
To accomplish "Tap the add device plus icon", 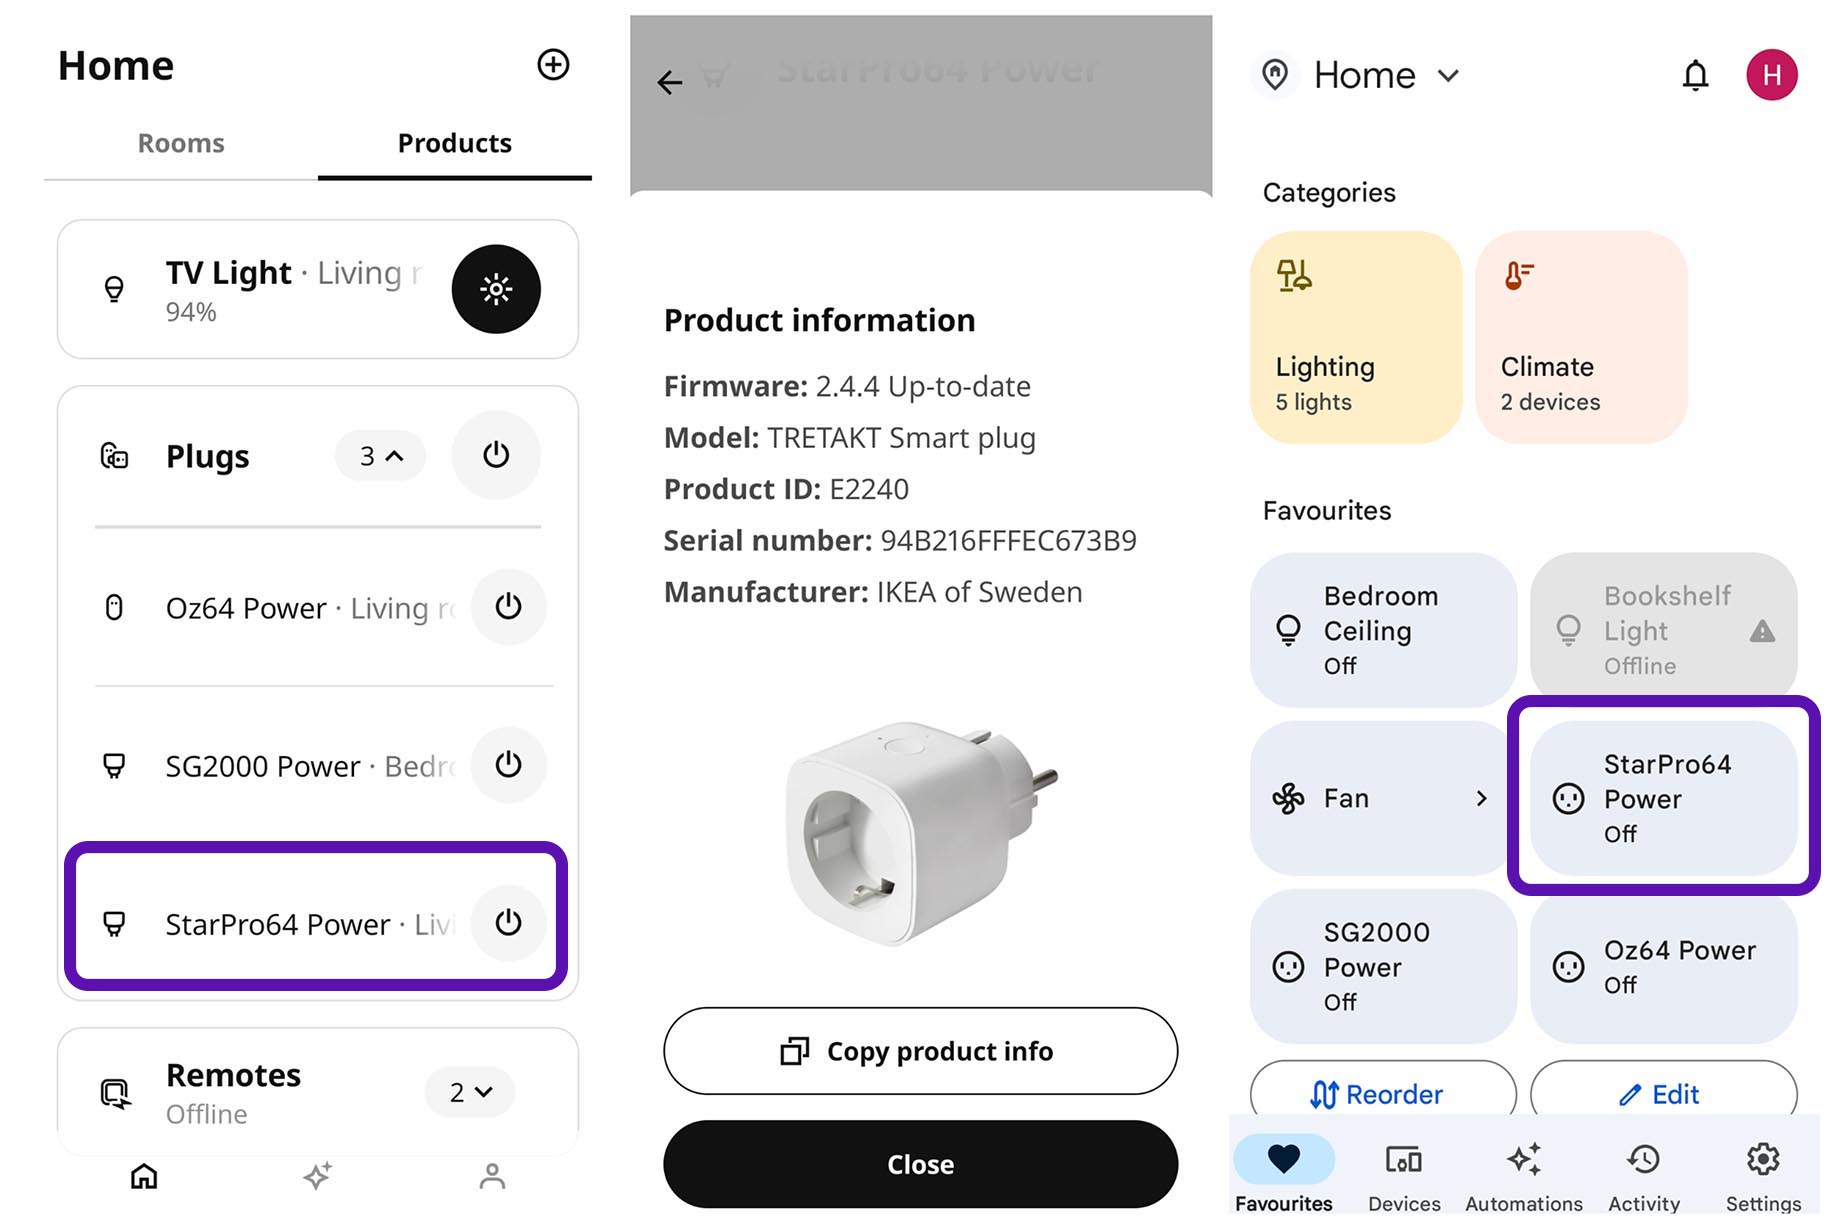I will 553,65.
